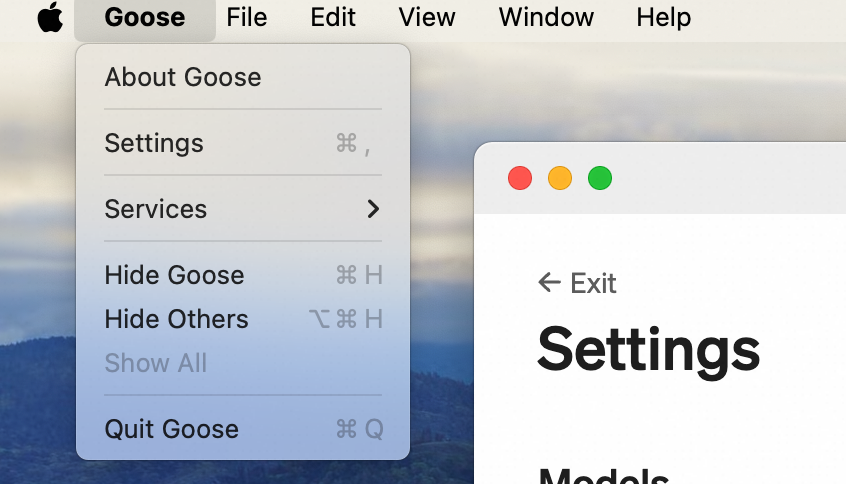Open the Edit menu
This screenshot has width=846, height=484.
333,17
